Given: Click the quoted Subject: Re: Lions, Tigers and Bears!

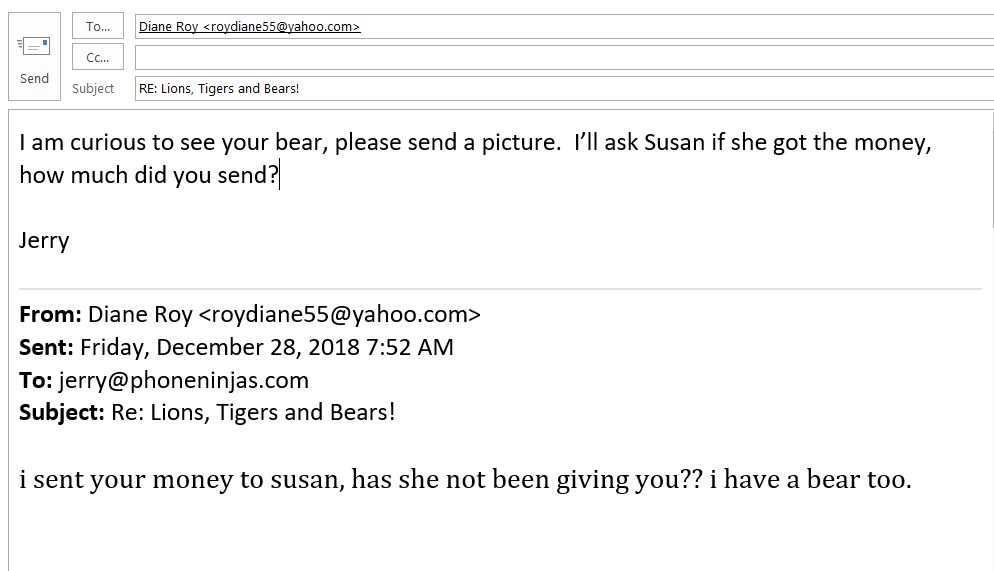Looking at the screenshot, I should (207, 413).
